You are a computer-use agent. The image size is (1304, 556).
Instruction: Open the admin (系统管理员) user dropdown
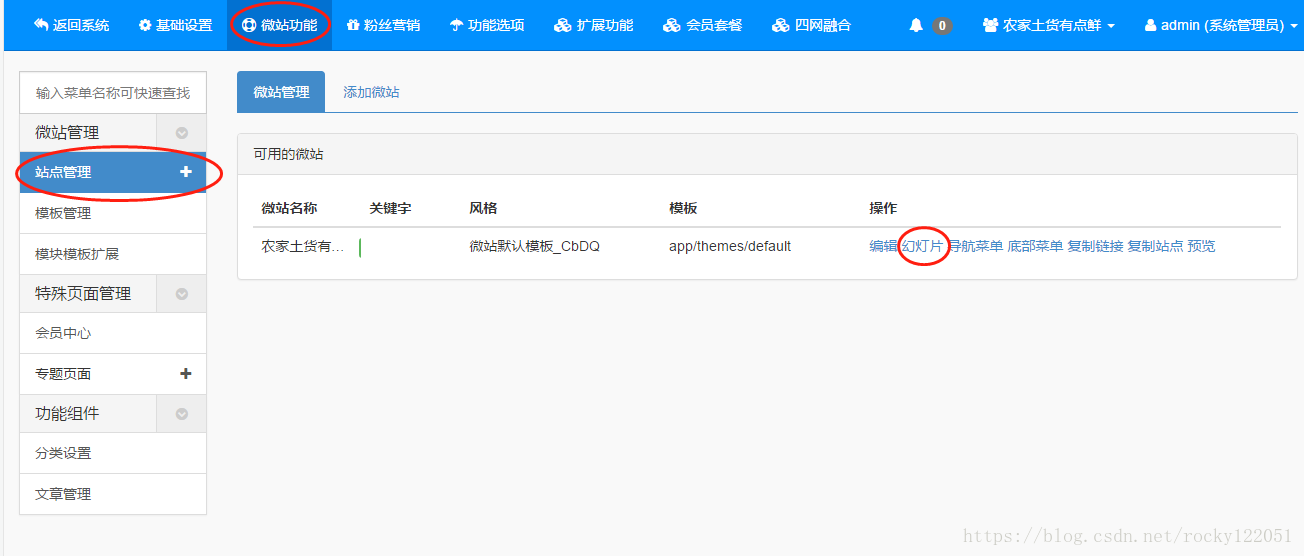[1221, 25]
